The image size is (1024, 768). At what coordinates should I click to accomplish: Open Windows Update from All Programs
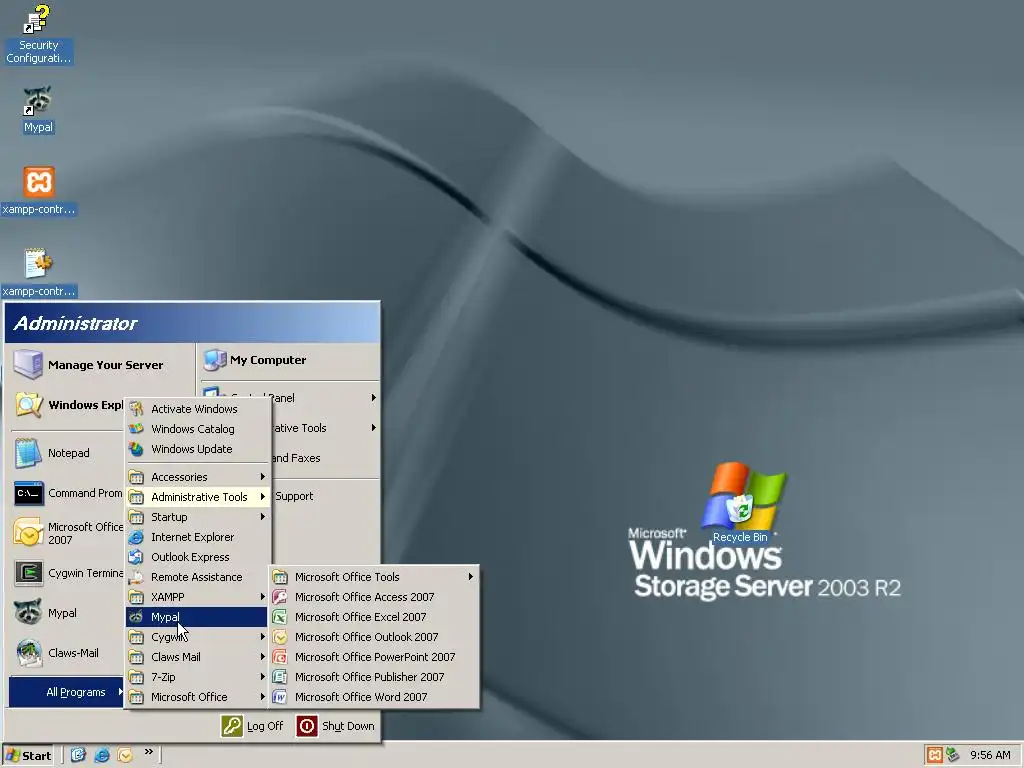pos(197,449)
